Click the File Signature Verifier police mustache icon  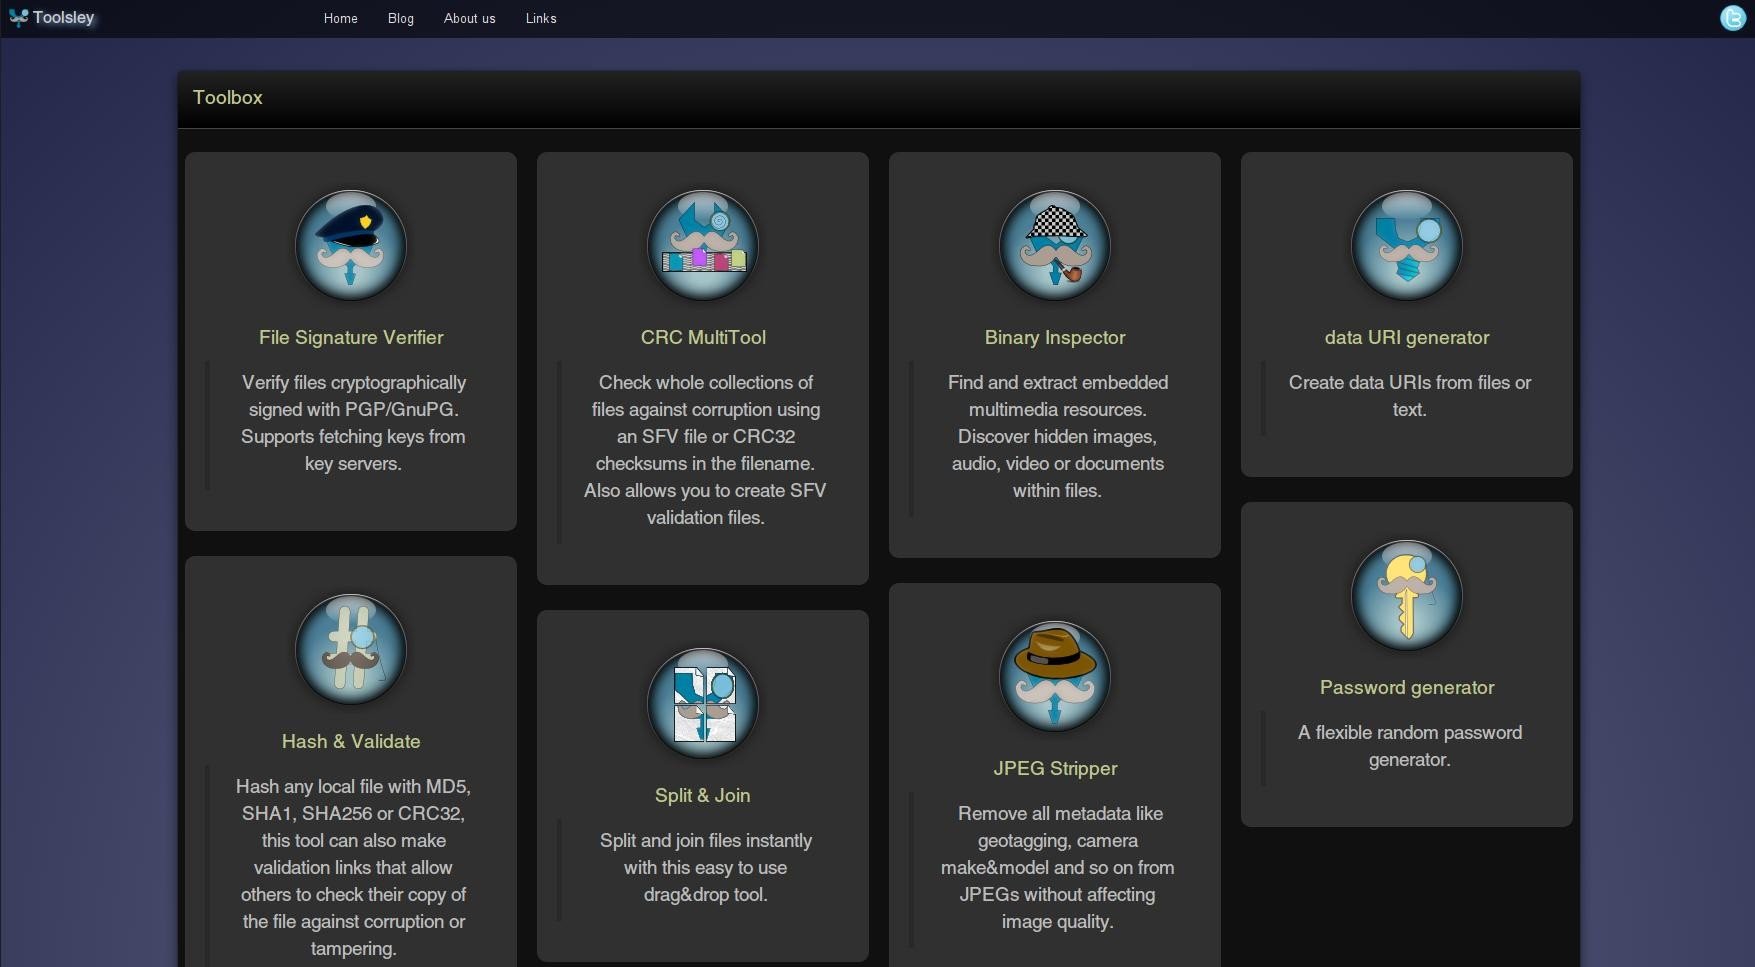coord(351,245)
